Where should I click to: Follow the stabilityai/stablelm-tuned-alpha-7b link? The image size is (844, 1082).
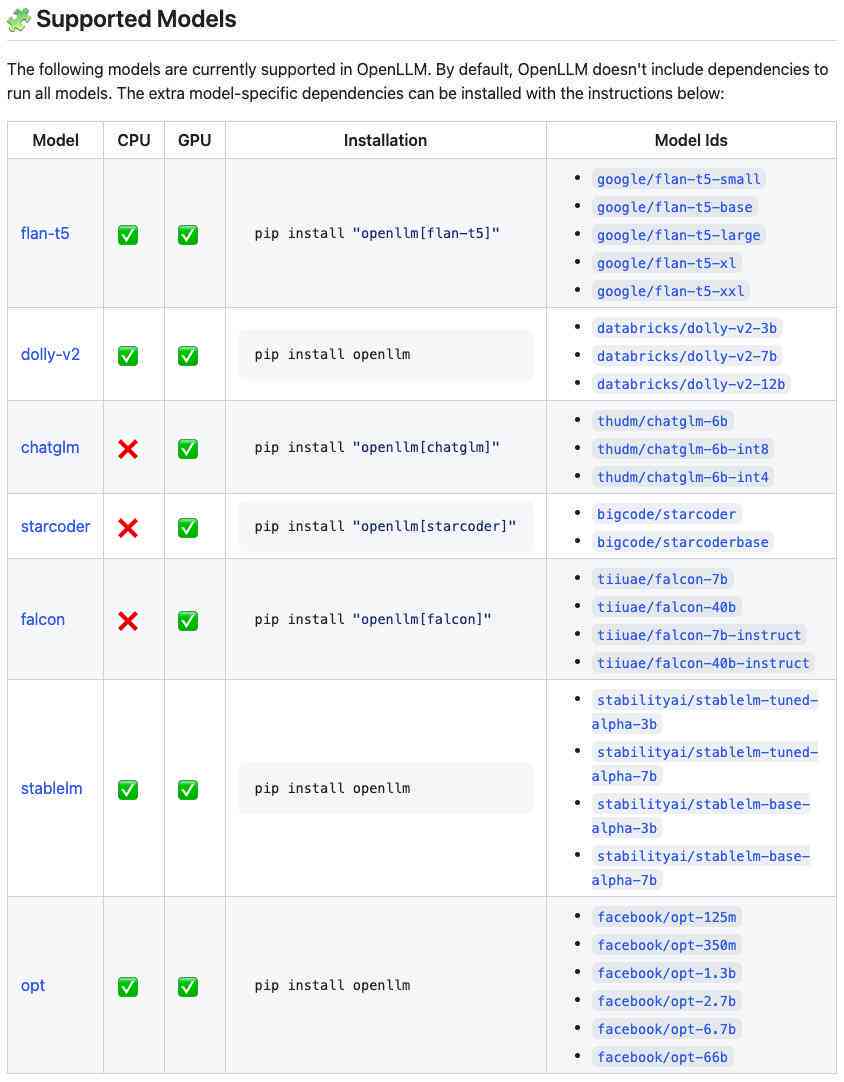(x=705, y=764)
